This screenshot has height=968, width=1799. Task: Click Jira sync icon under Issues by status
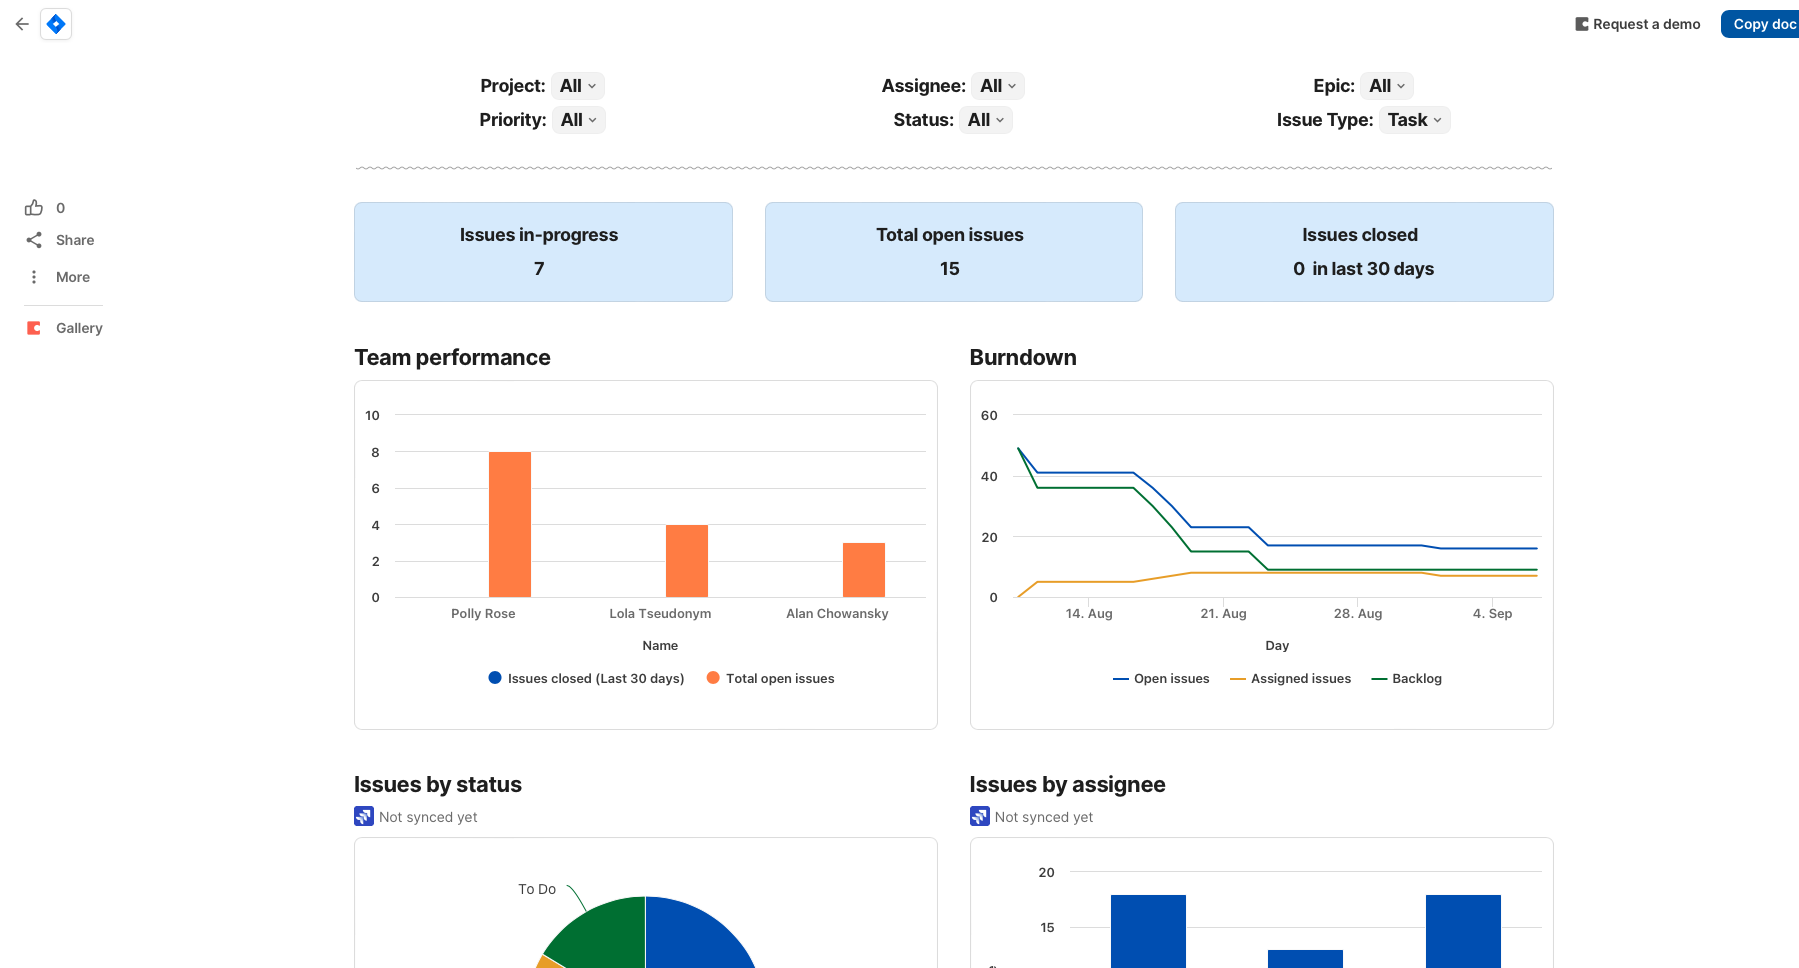point(364,817)
